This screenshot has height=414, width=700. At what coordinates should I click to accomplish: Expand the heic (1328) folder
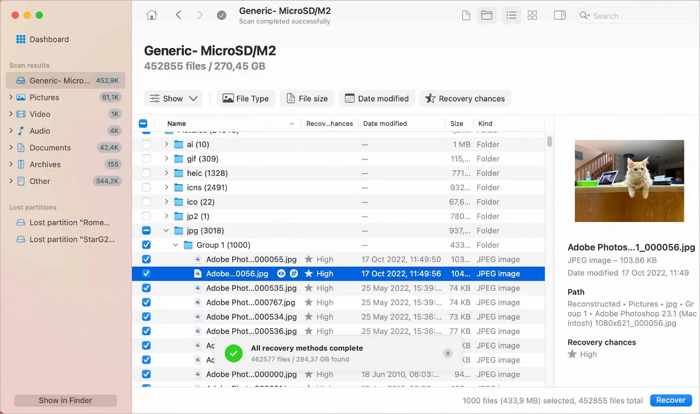click(x=166, y=173)
